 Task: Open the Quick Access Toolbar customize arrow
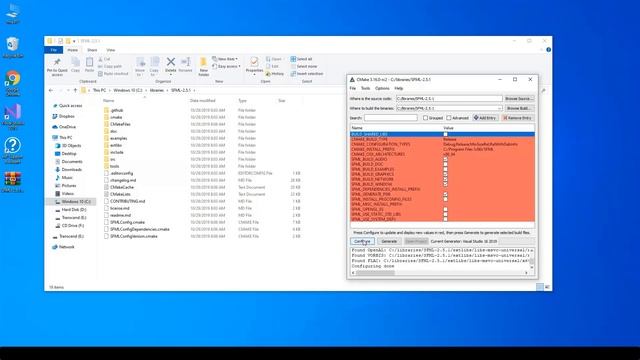[74, 41]
